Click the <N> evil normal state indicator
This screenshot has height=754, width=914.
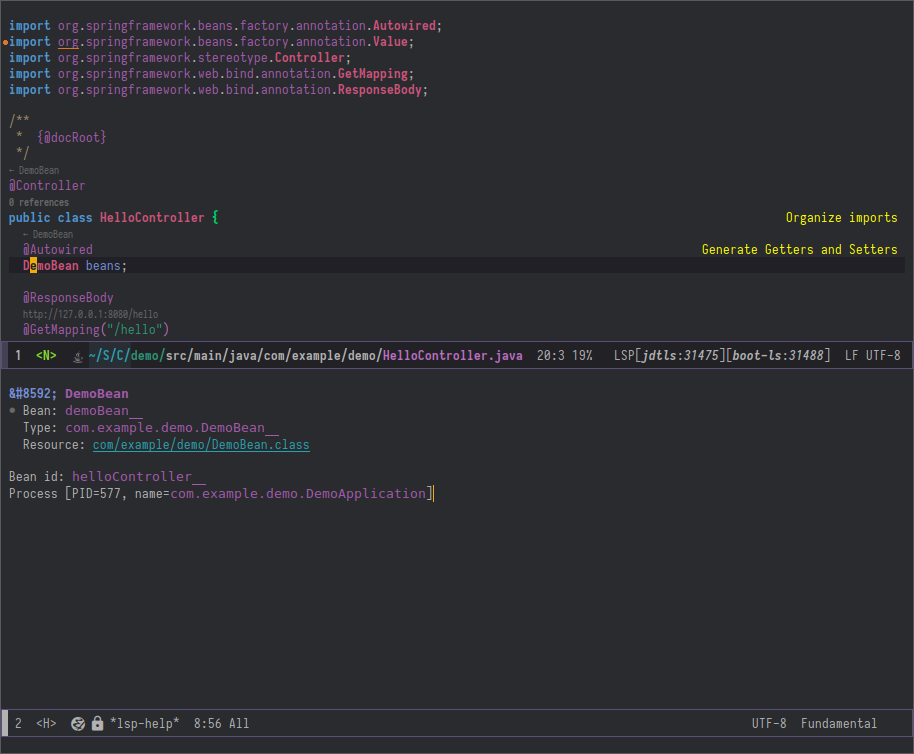(46, 355)
